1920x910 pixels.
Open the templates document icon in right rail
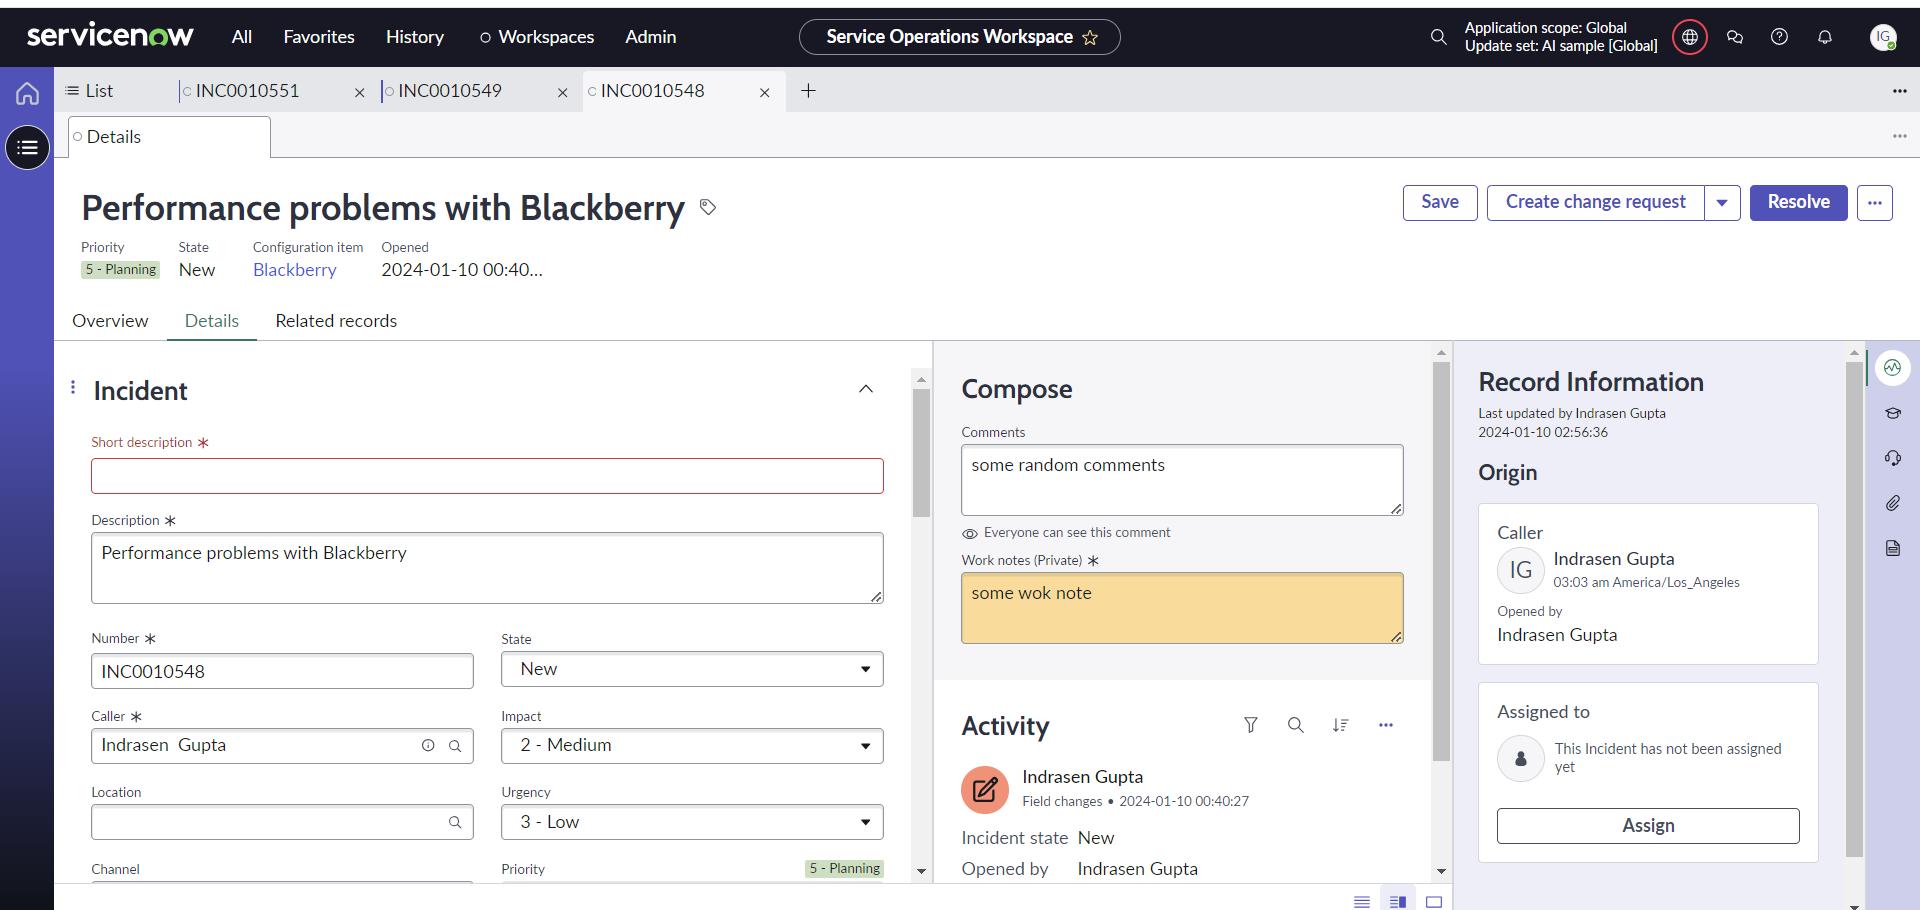click(1893, 548)
